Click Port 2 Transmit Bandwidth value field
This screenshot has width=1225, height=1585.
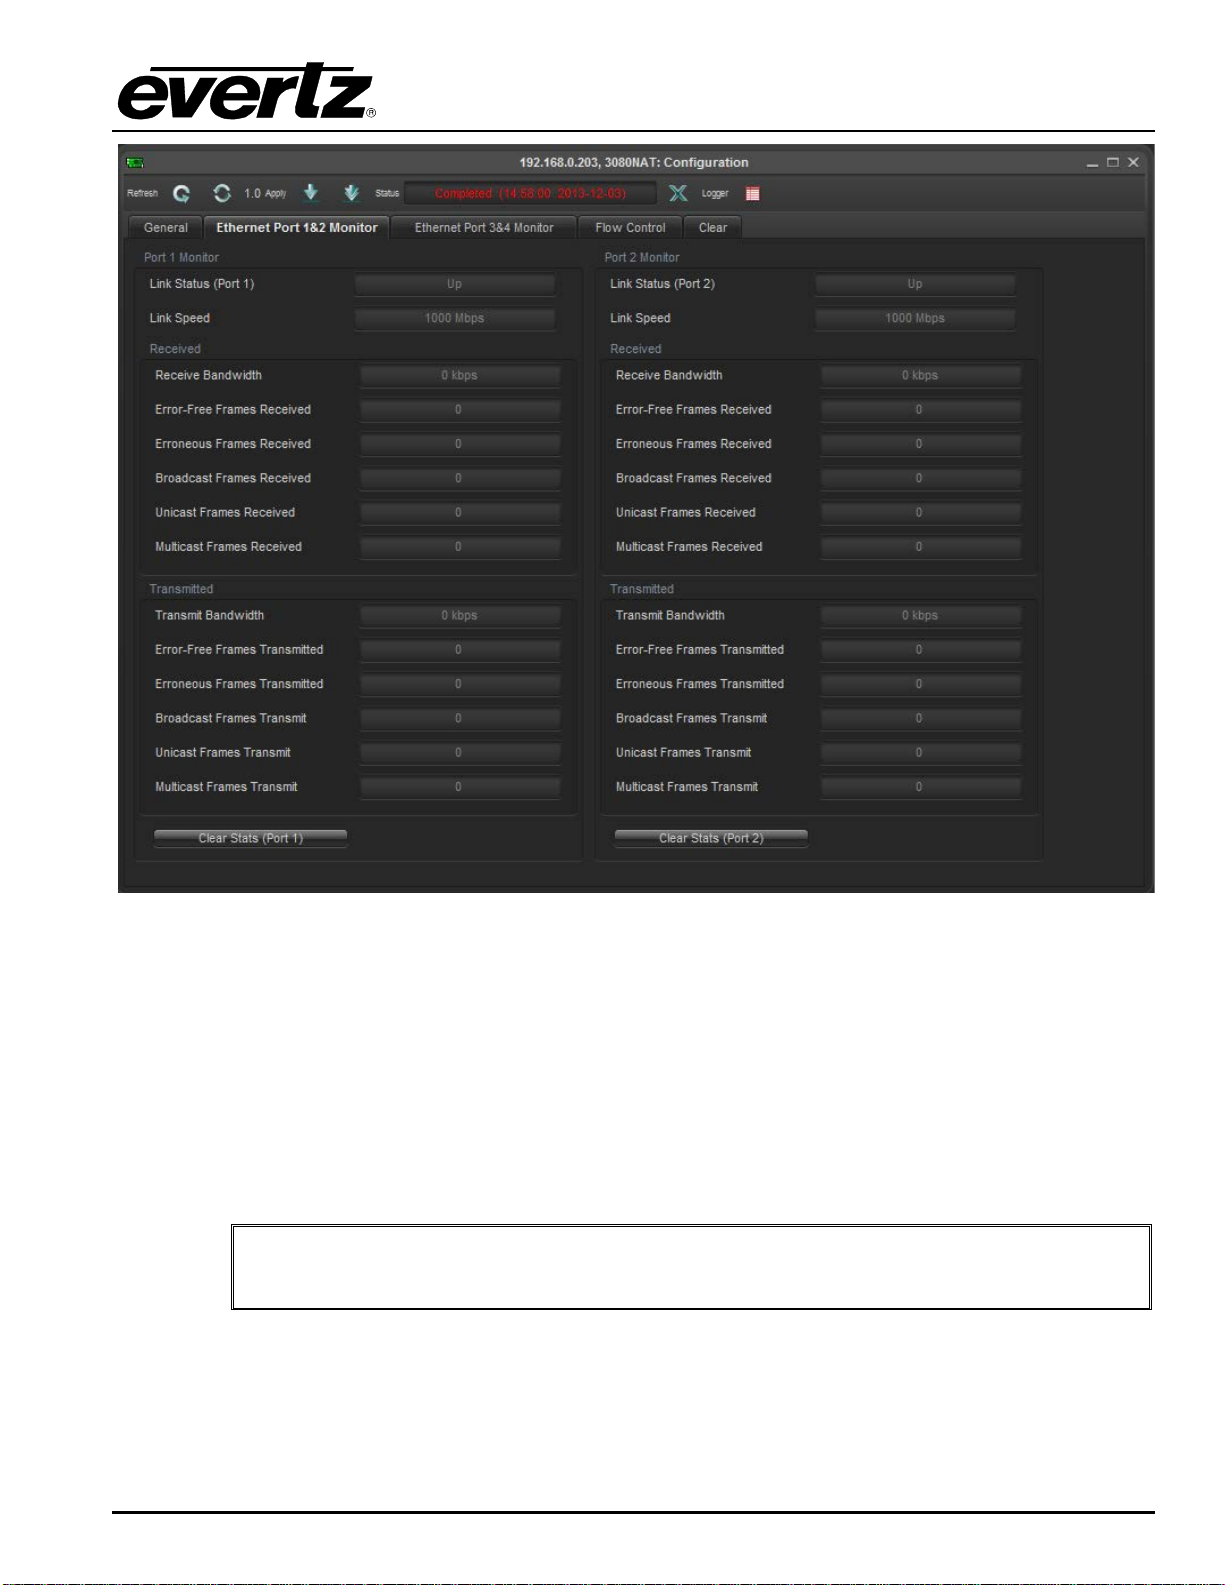[x=920, y=615]
